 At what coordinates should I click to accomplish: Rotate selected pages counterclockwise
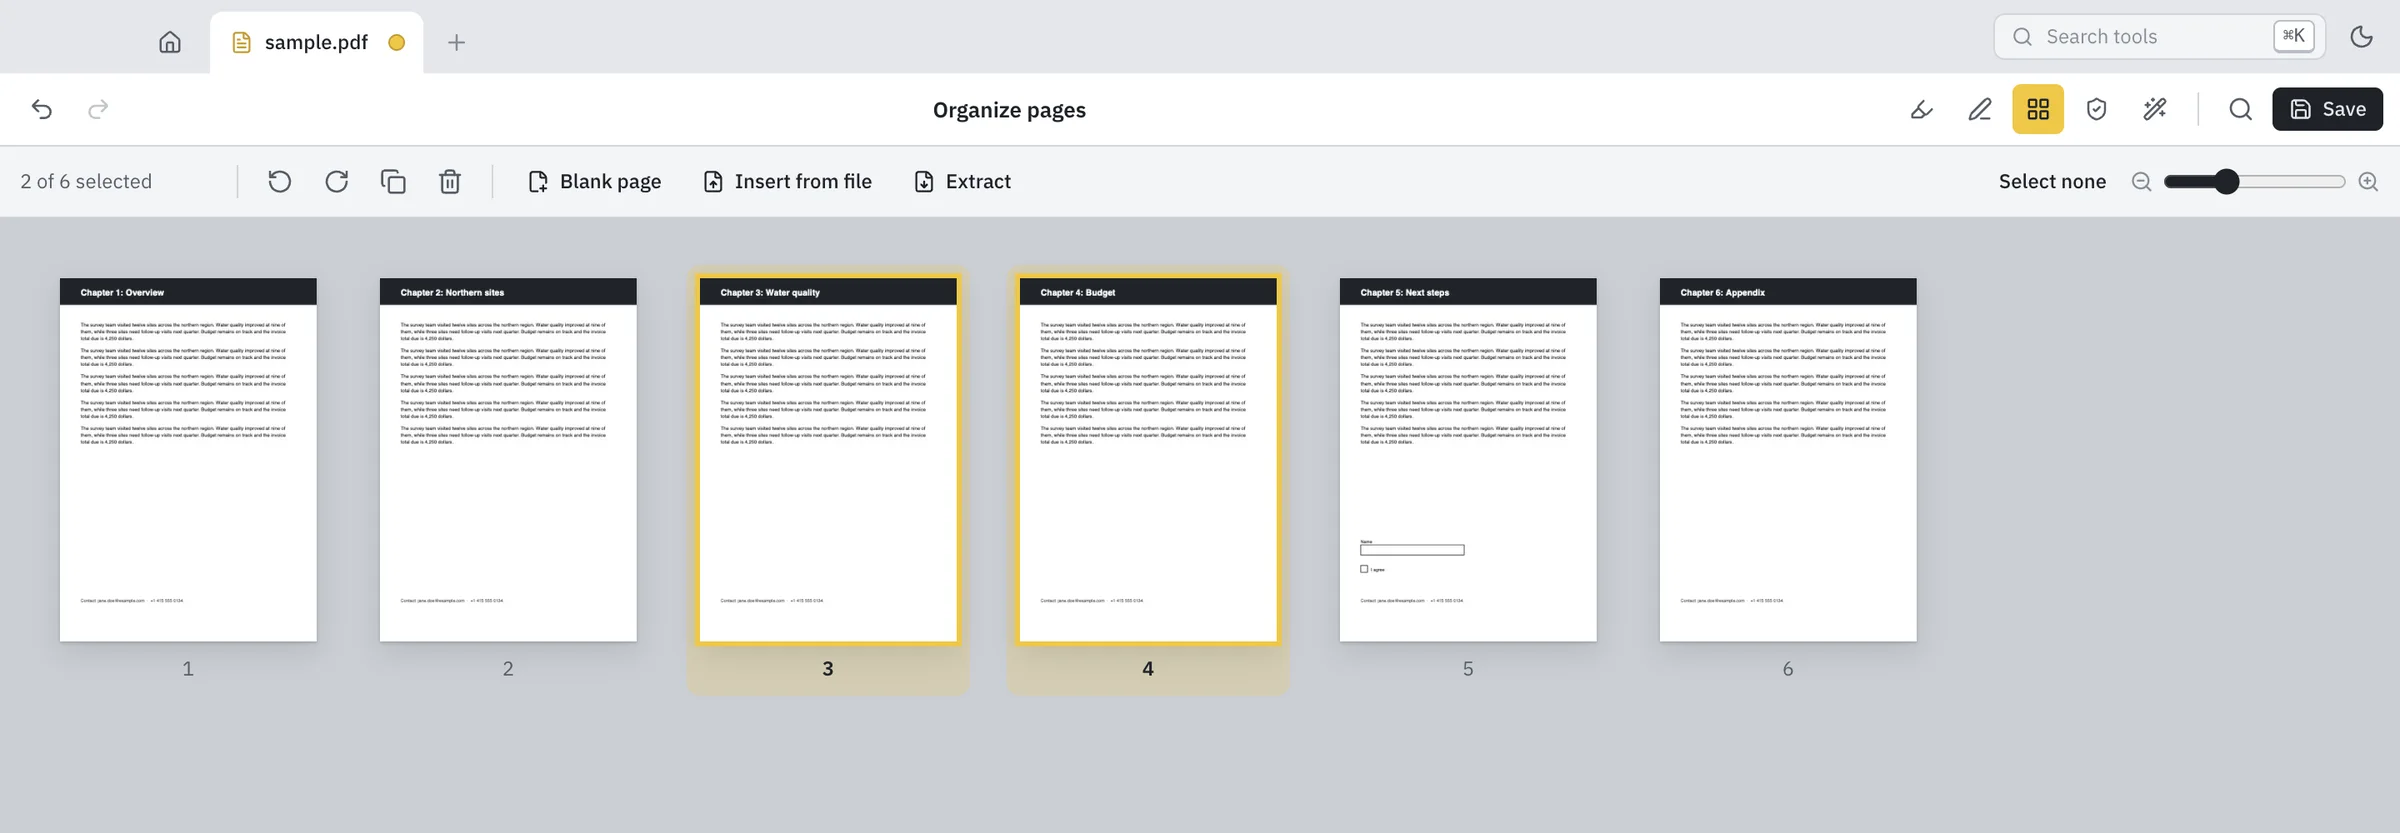tap(280, 181)
